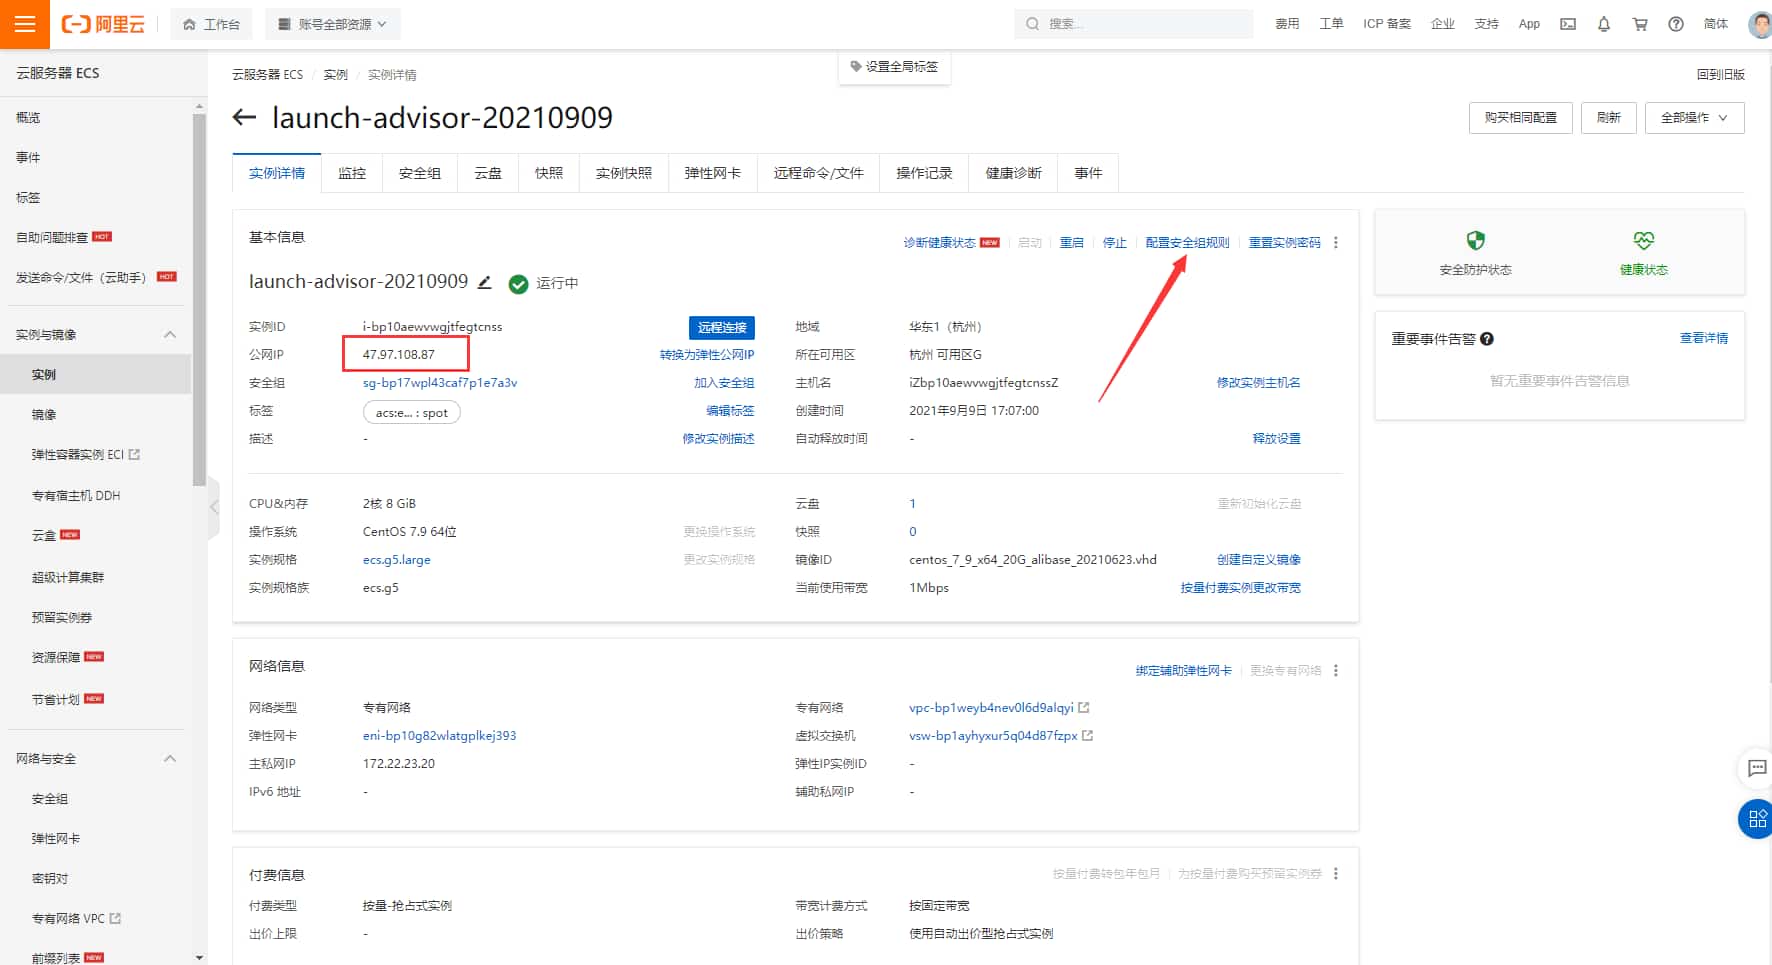Open the help question mark icon
This screenshot has width=1772, height=965.
point(1675,23)
